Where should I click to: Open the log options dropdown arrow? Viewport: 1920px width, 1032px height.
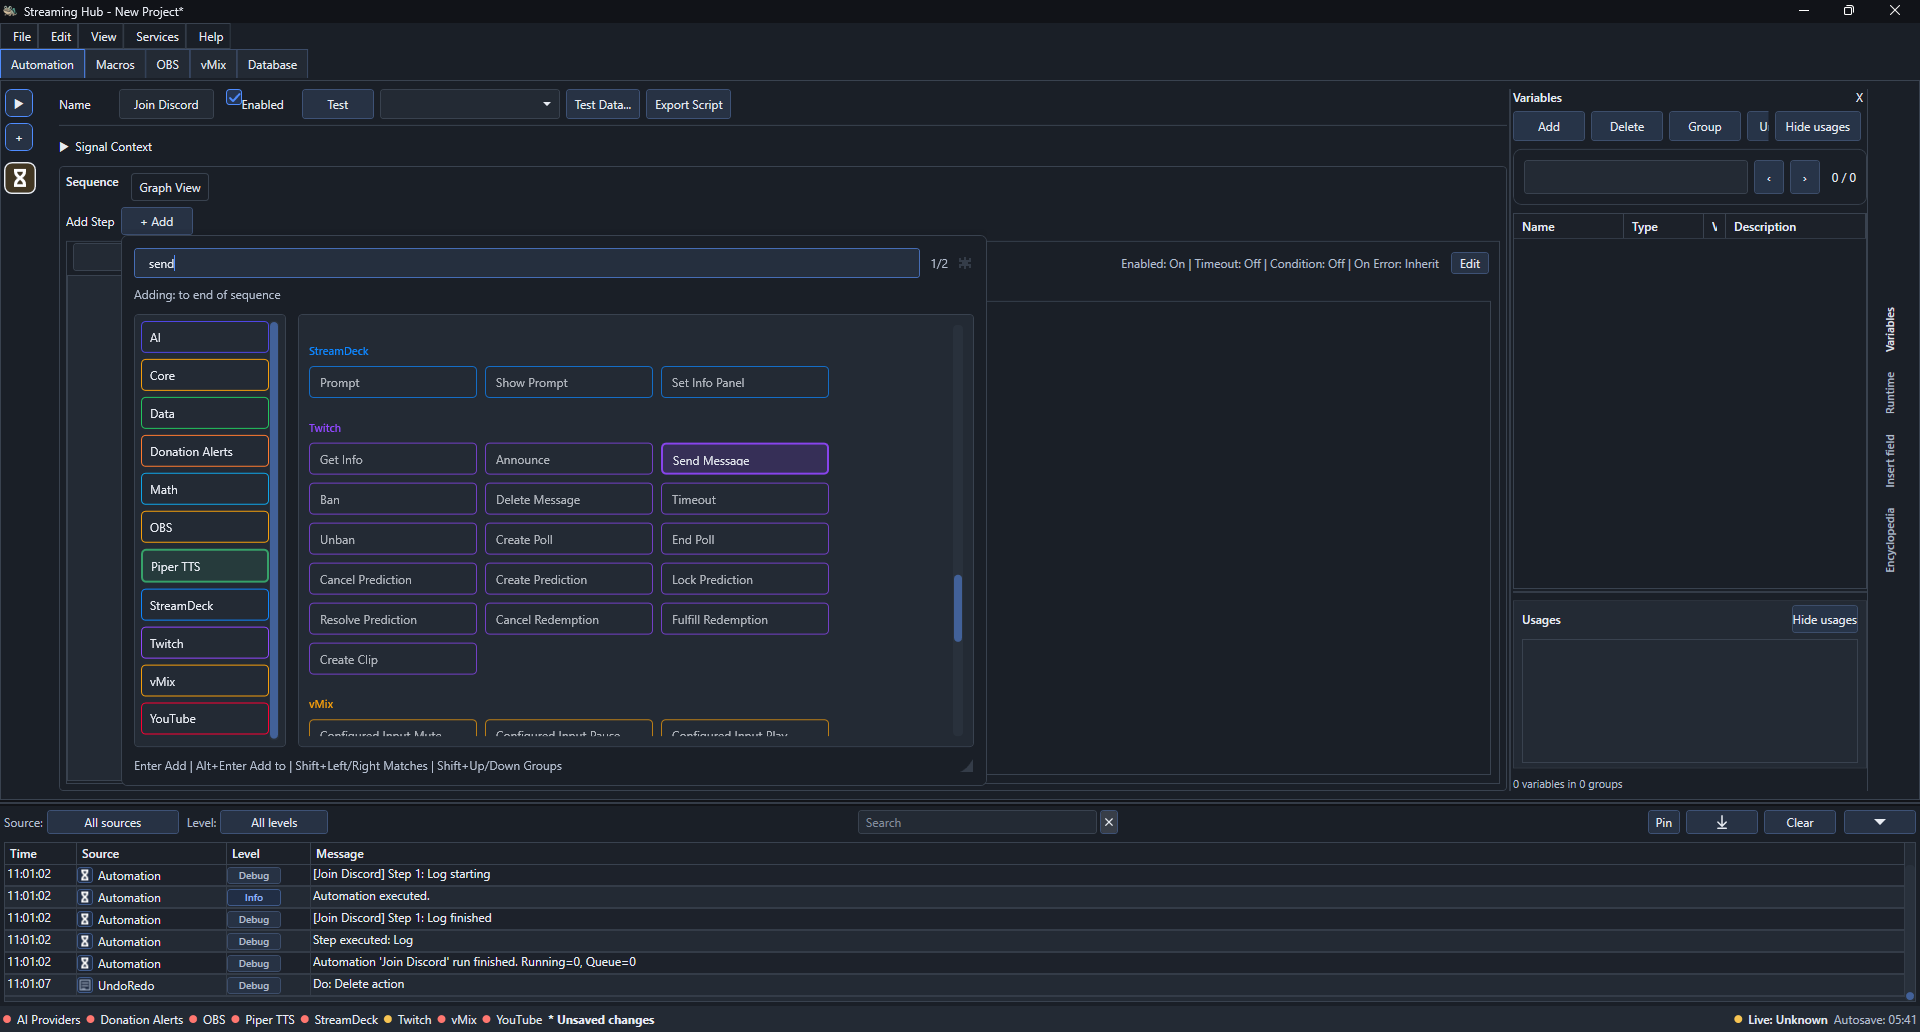point(1880,822)
